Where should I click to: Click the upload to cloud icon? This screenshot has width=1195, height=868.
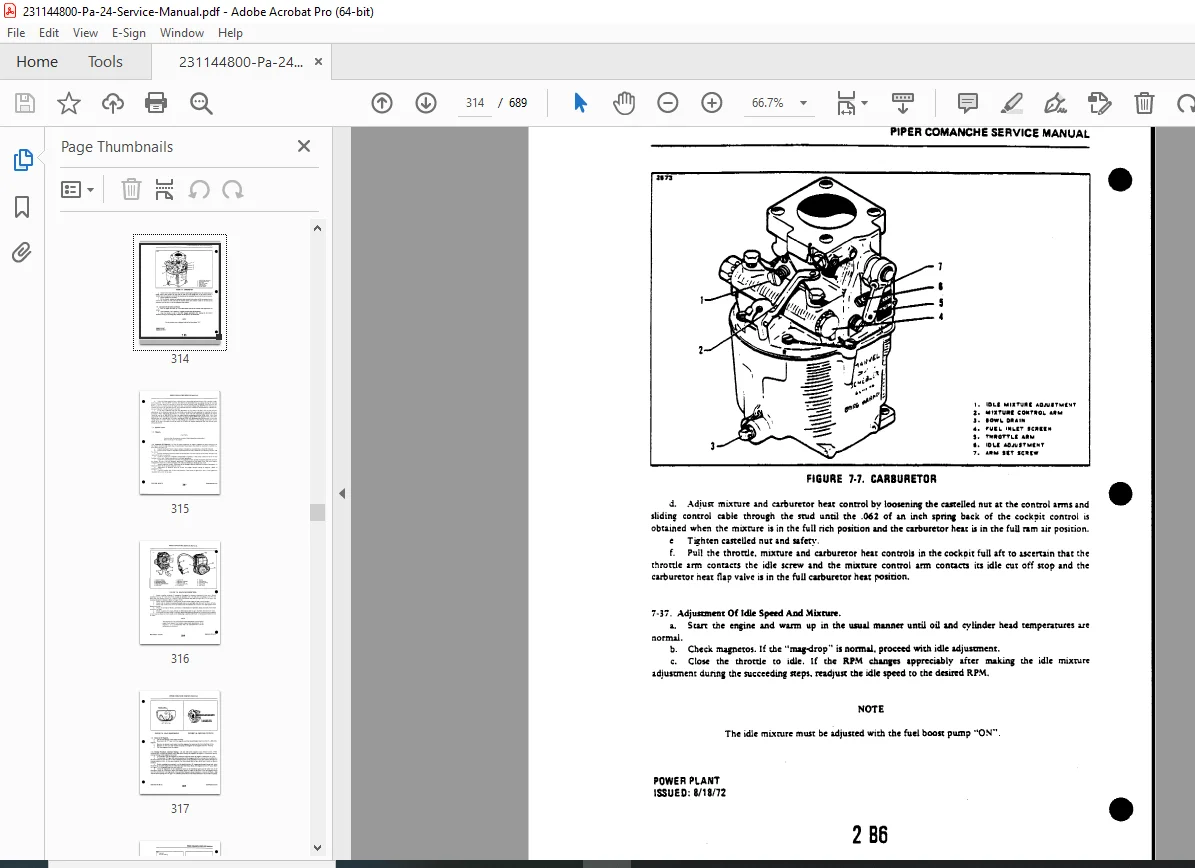coord(113,103)
